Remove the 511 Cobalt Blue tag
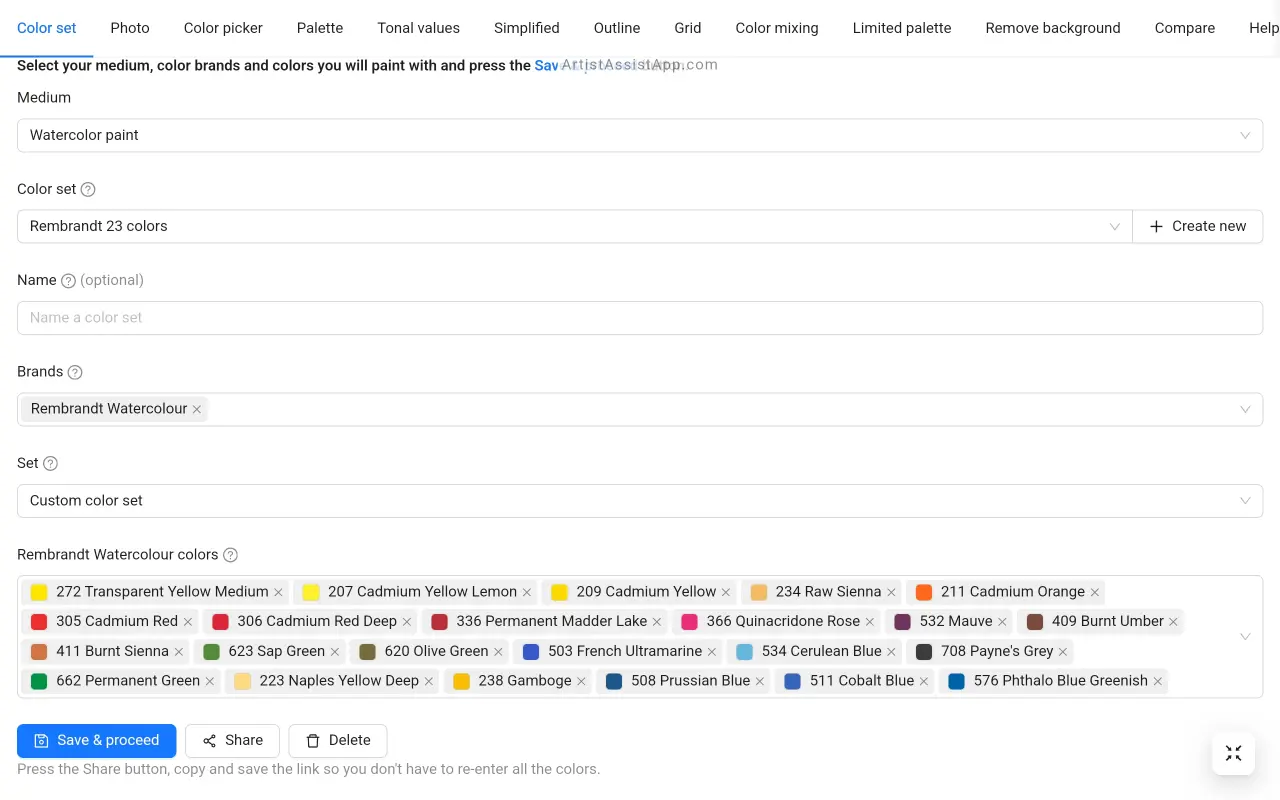Viewport: 1280px width, 800px height. (924, 681)
